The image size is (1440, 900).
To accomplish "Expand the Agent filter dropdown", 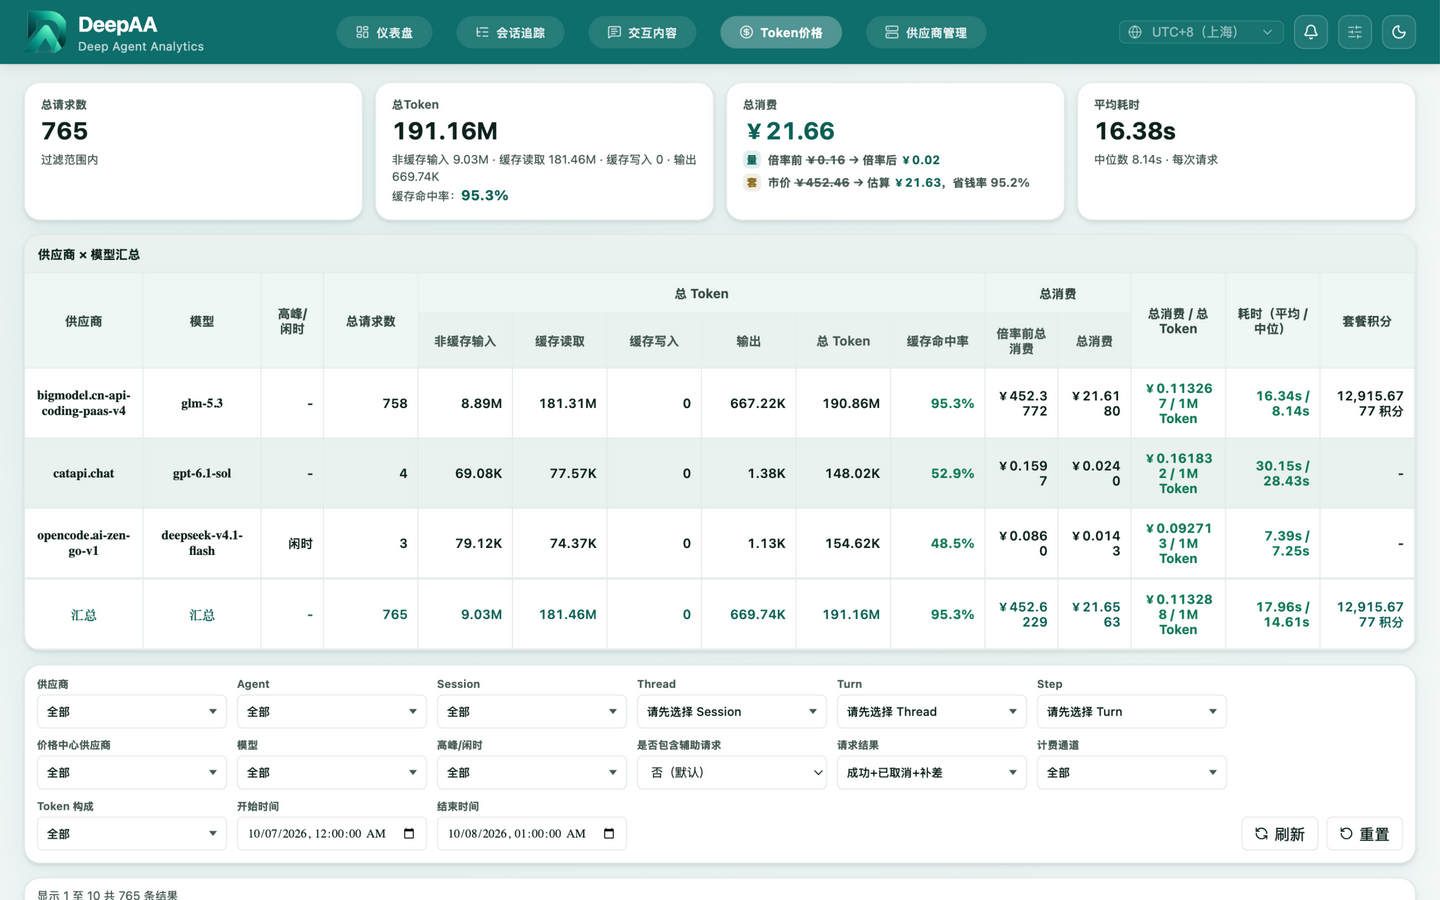I will [331, 711].
